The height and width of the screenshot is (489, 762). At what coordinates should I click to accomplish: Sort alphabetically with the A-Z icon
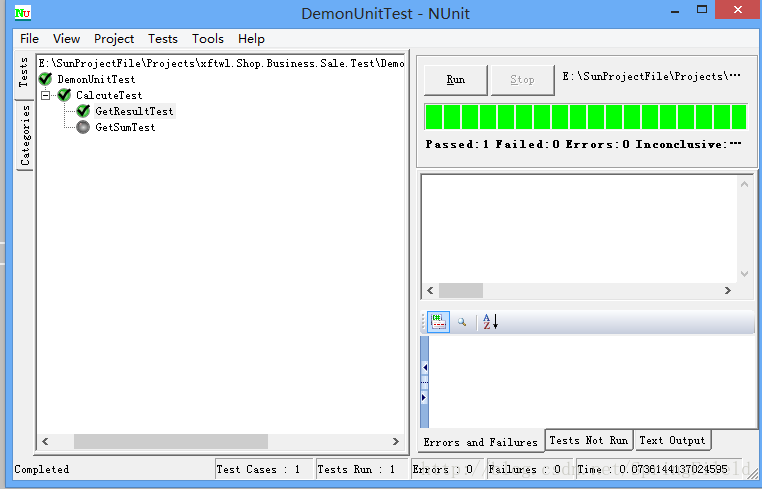[x=490, y=322]
